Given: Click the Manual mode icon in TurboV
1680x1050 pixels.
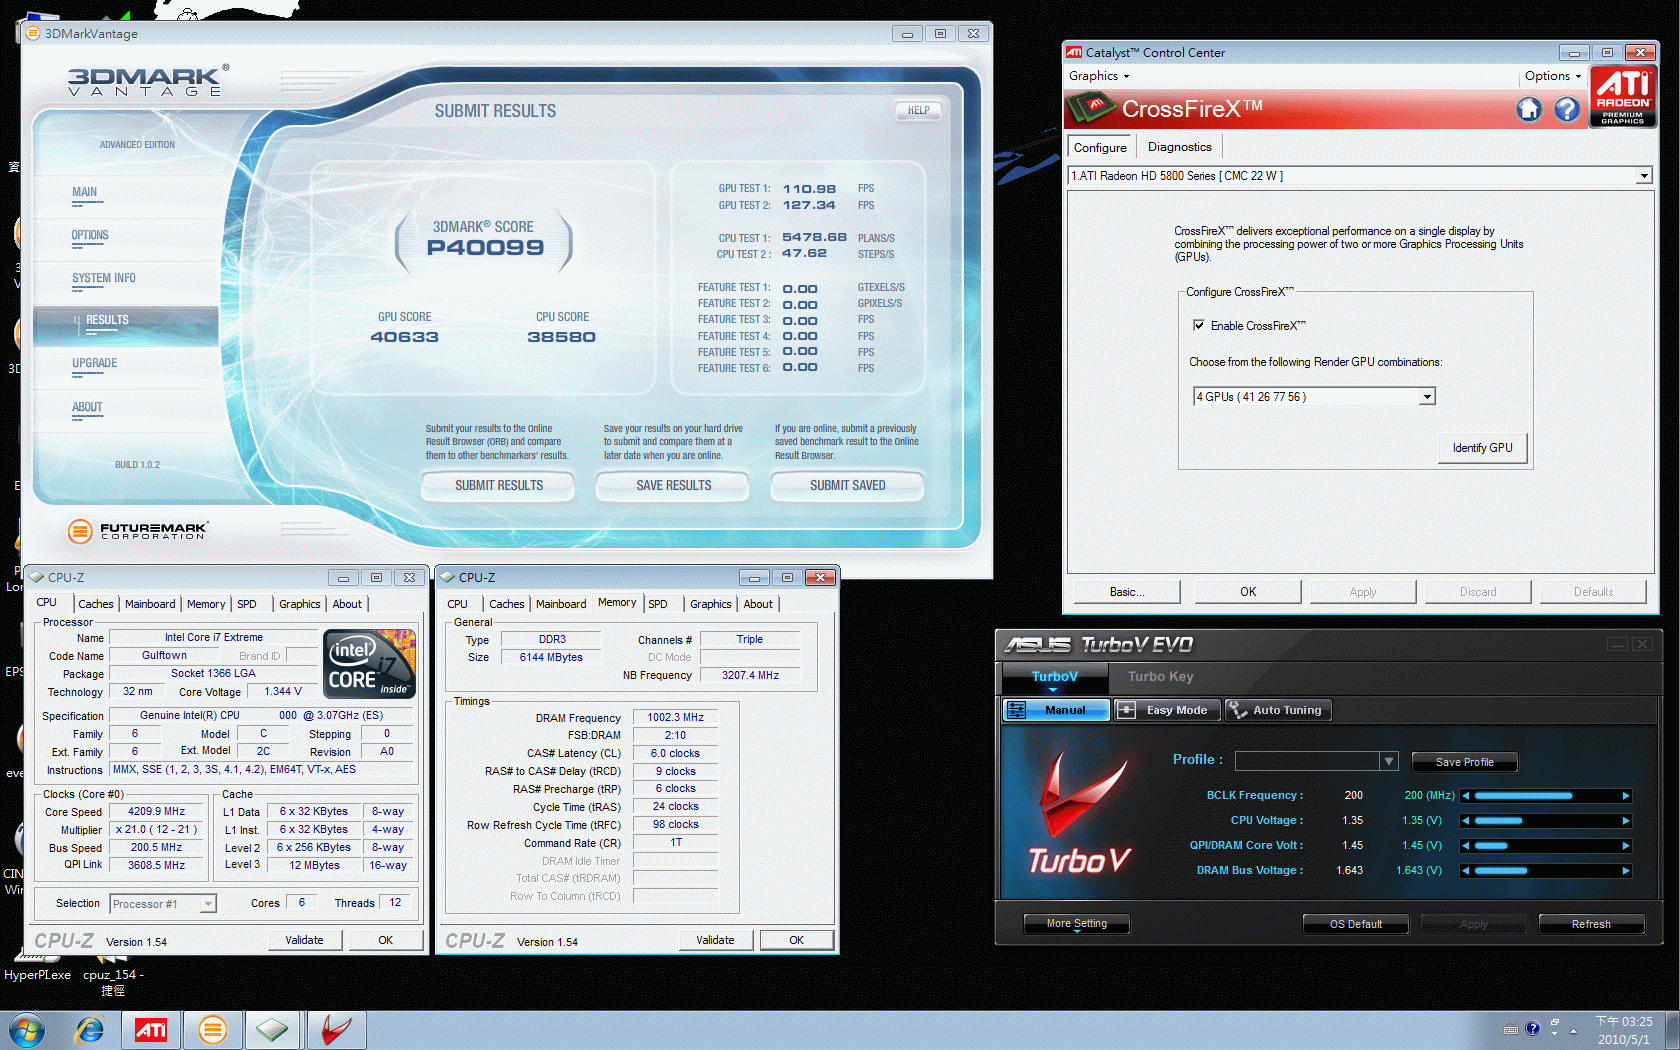Looking at the screenshot, I should [1017, 710].
